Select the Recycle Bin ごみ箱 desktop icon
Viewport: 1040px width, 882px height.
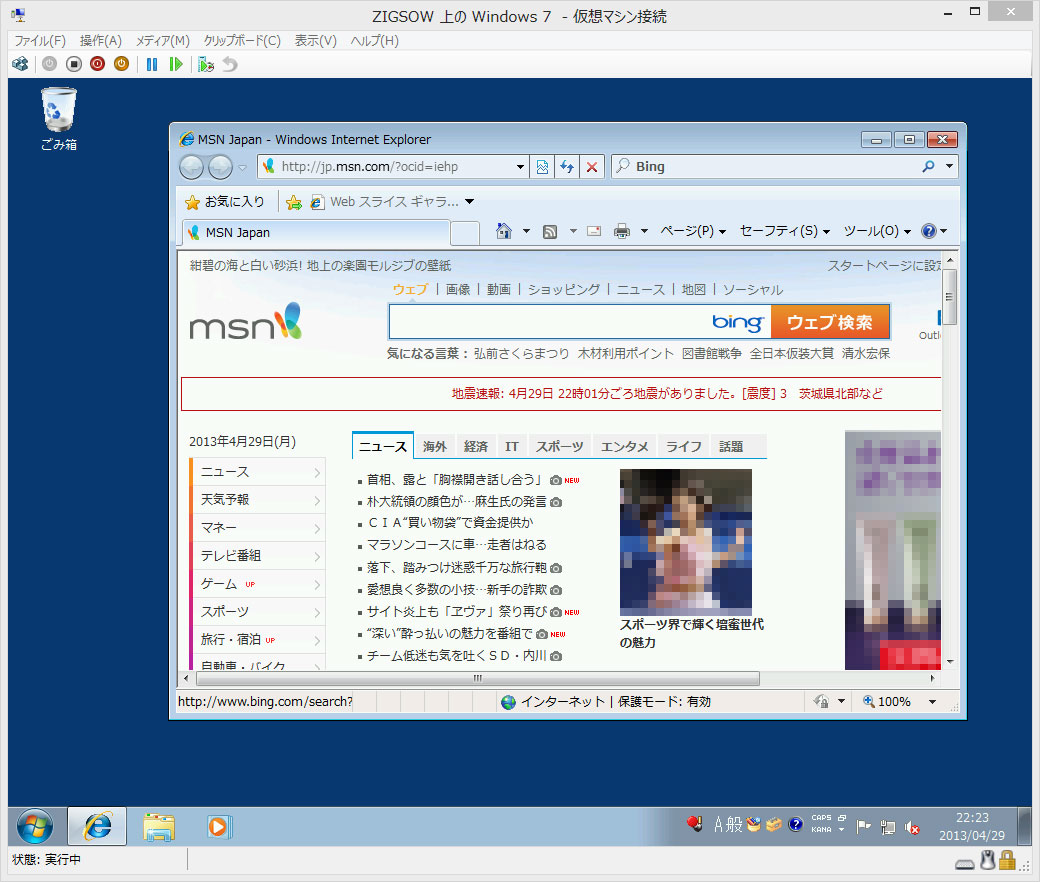(59, 119)
